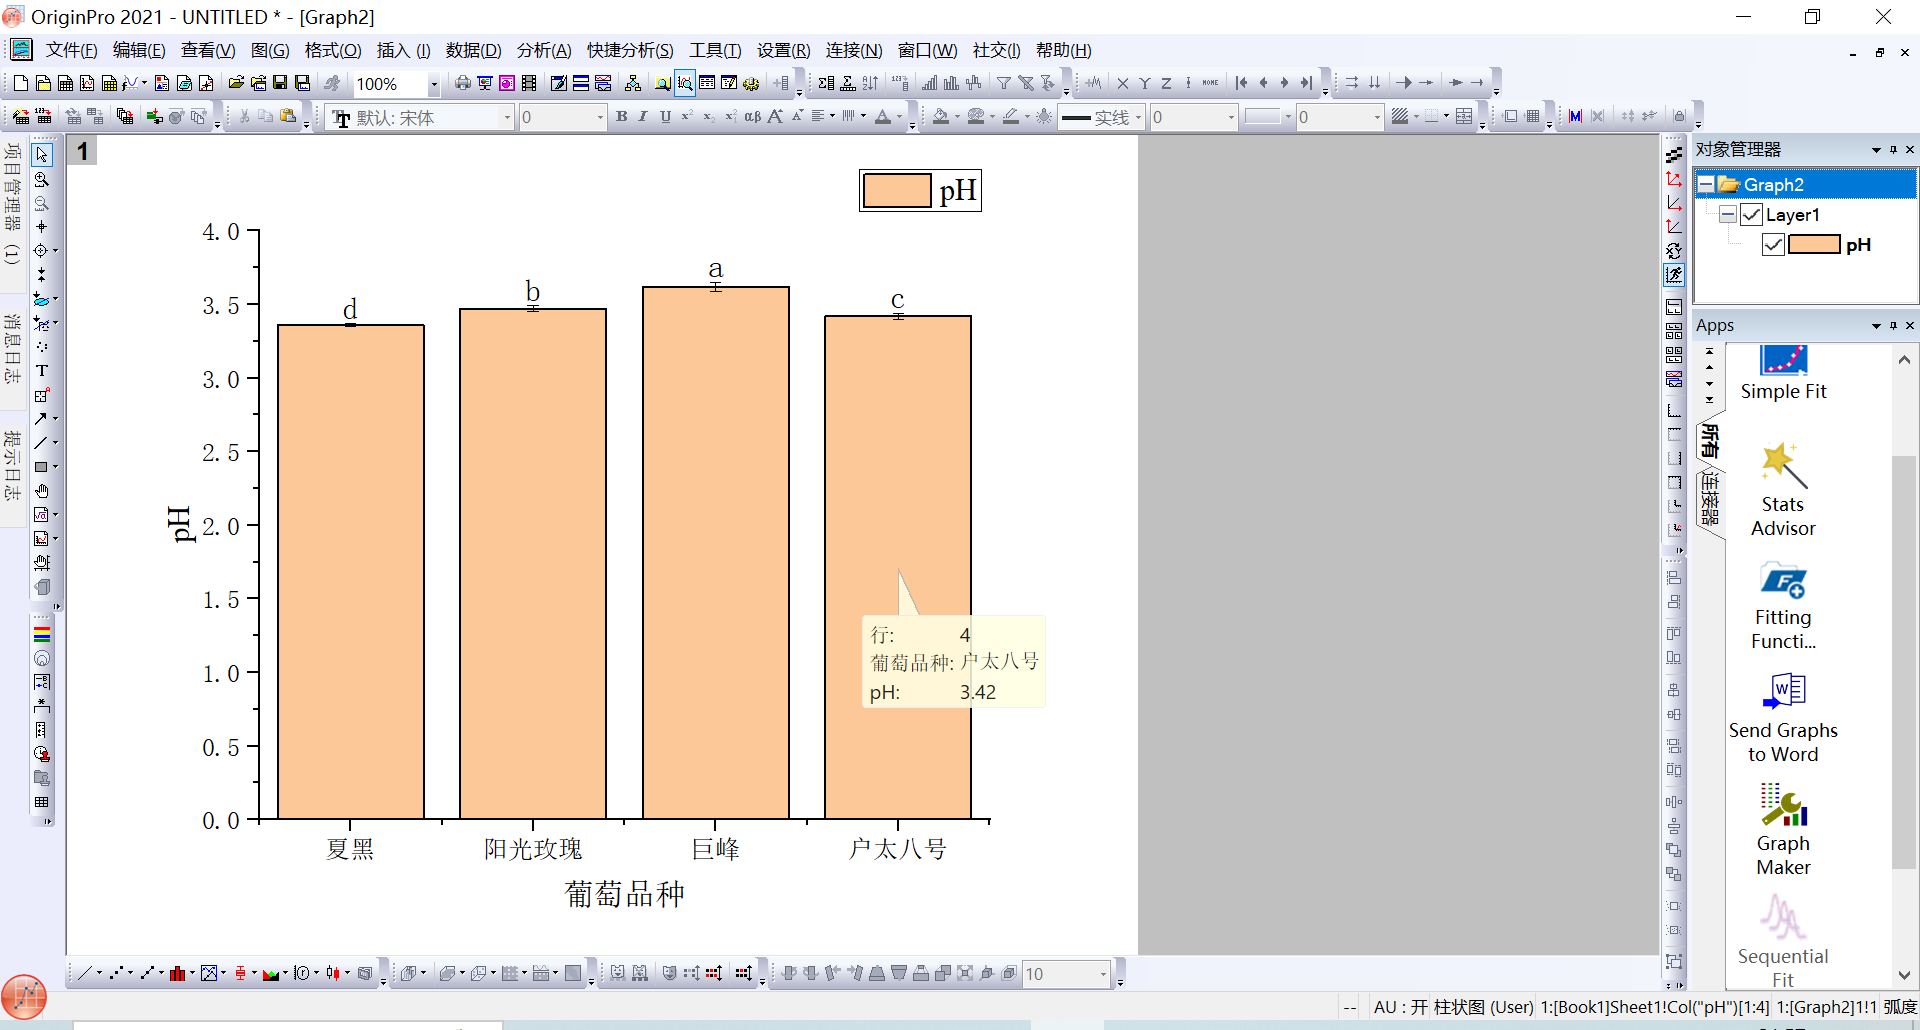Open the 分析(A) menu

(x=543, y=50)
